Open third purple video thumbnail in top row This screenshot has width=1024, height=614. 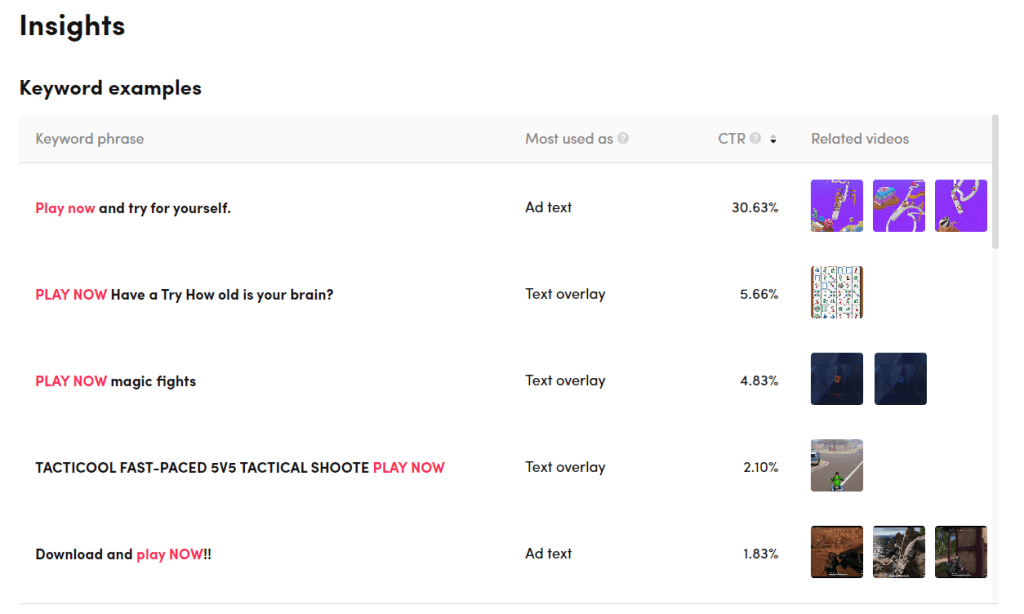pos(960,206)
